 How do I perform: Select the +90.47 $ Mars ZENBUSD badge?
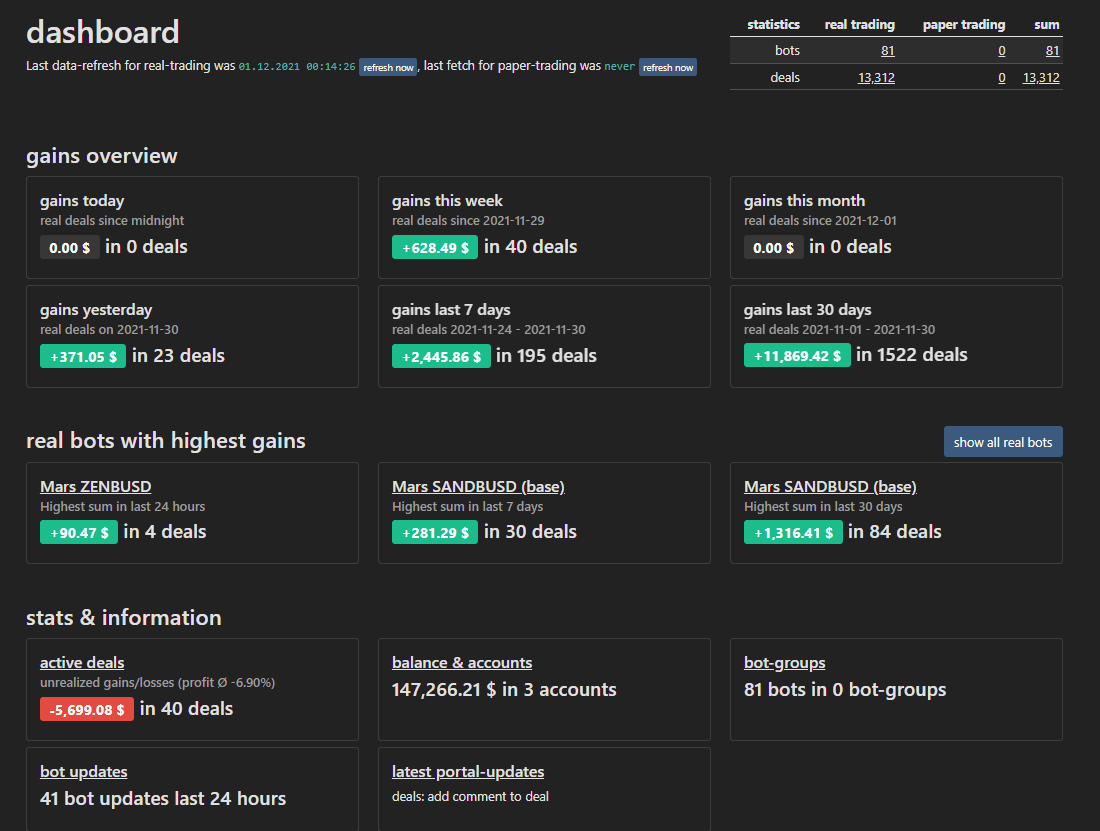[79, 533]
